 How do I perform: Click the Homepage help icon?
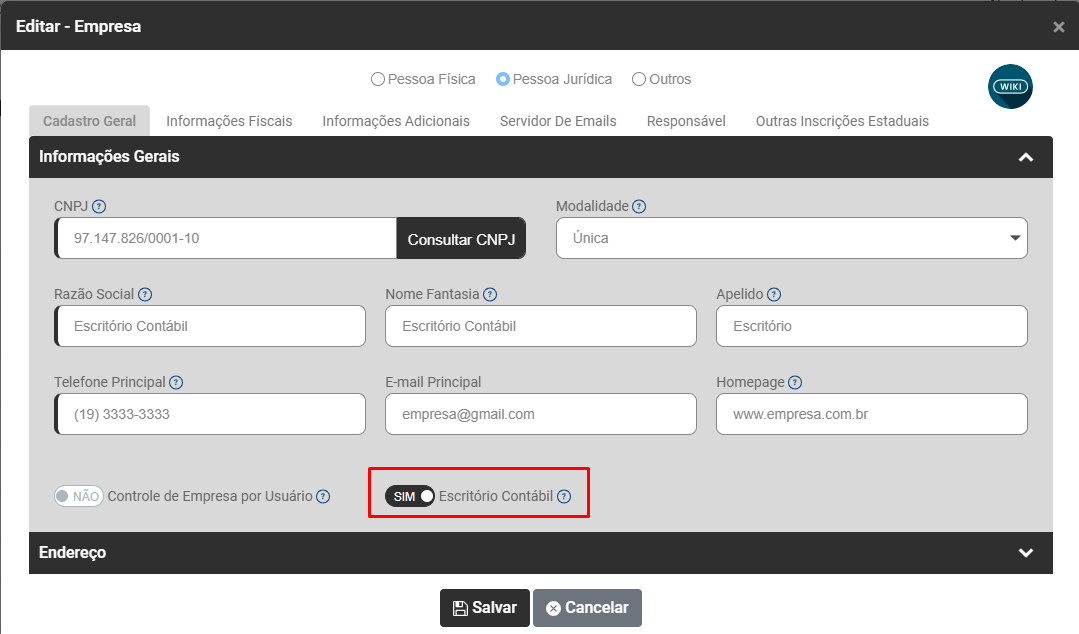tap(795, 383)
